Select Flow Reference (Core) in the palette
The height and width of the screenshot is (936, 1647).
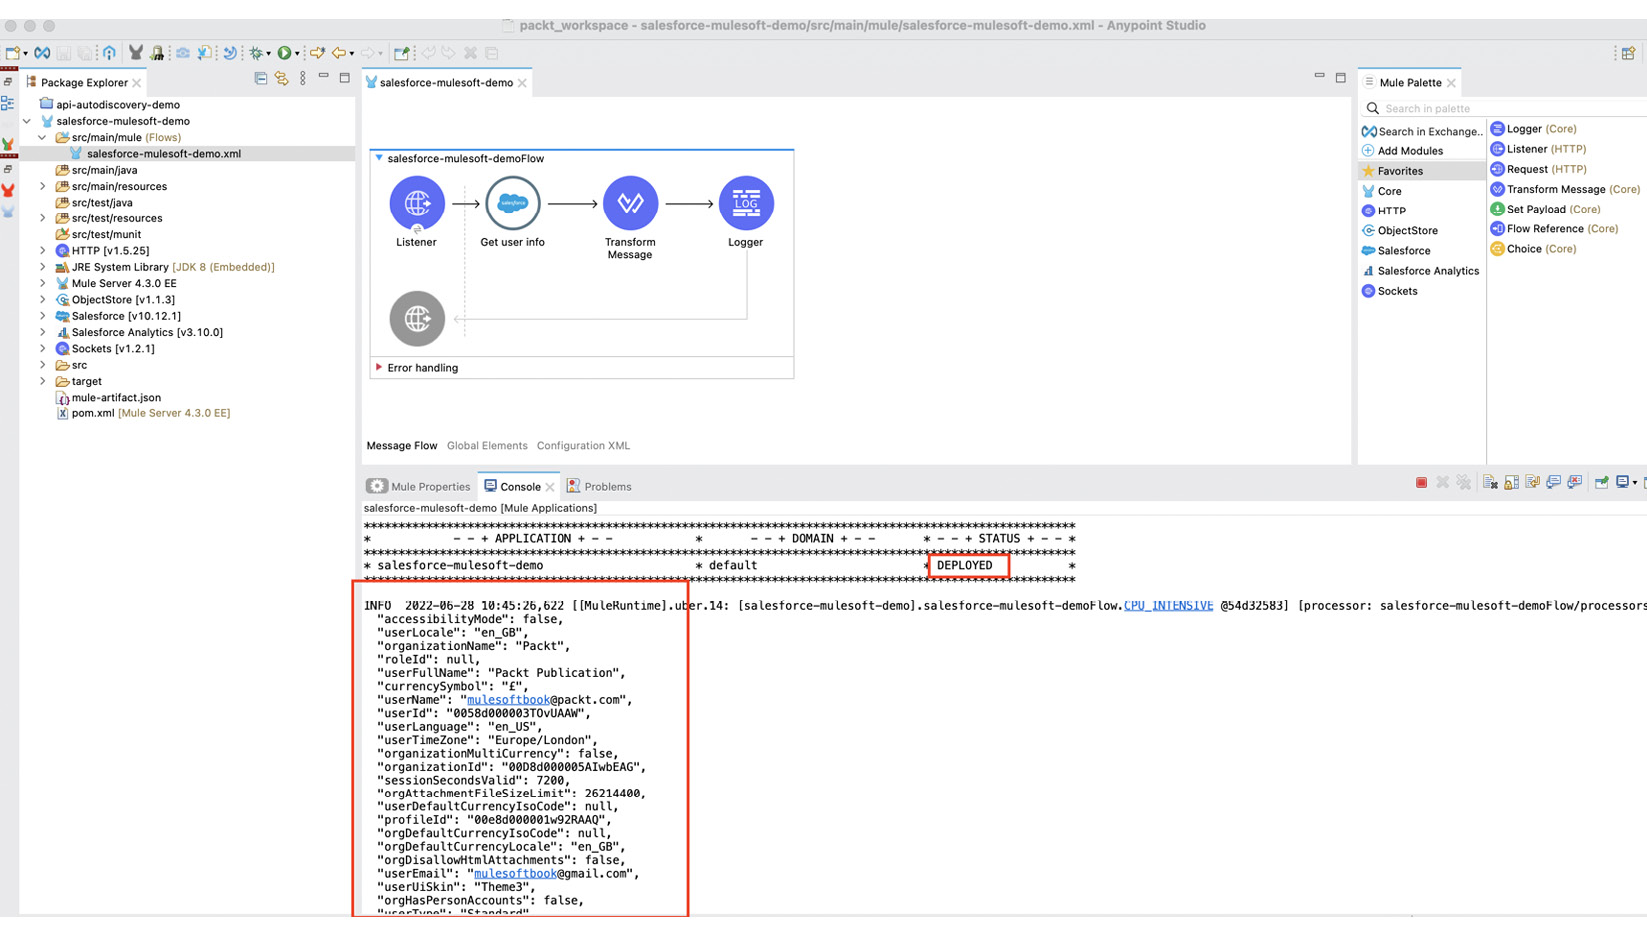click(1554, 229)
